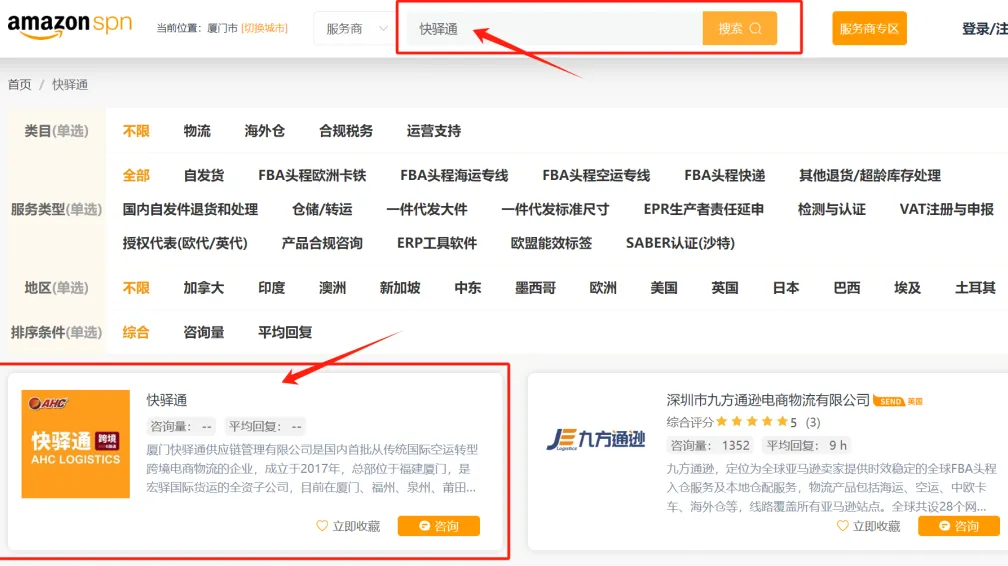Sort results by 综合
Screen dimensions: 1008x566
click(x=136, y=333)
